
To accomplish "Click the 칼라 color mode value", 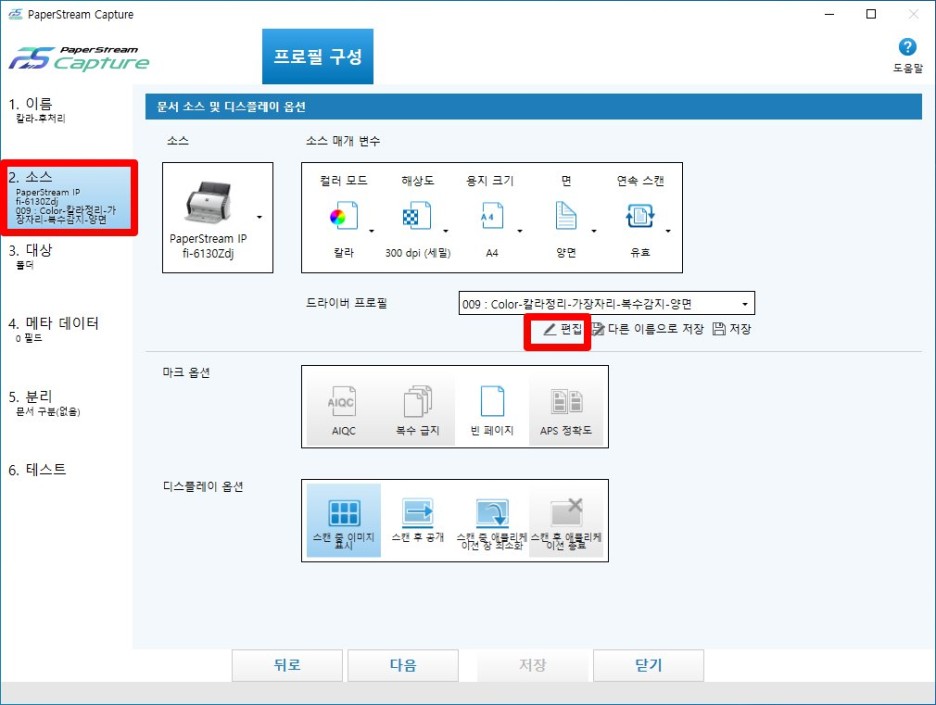I will coord(344,253).
